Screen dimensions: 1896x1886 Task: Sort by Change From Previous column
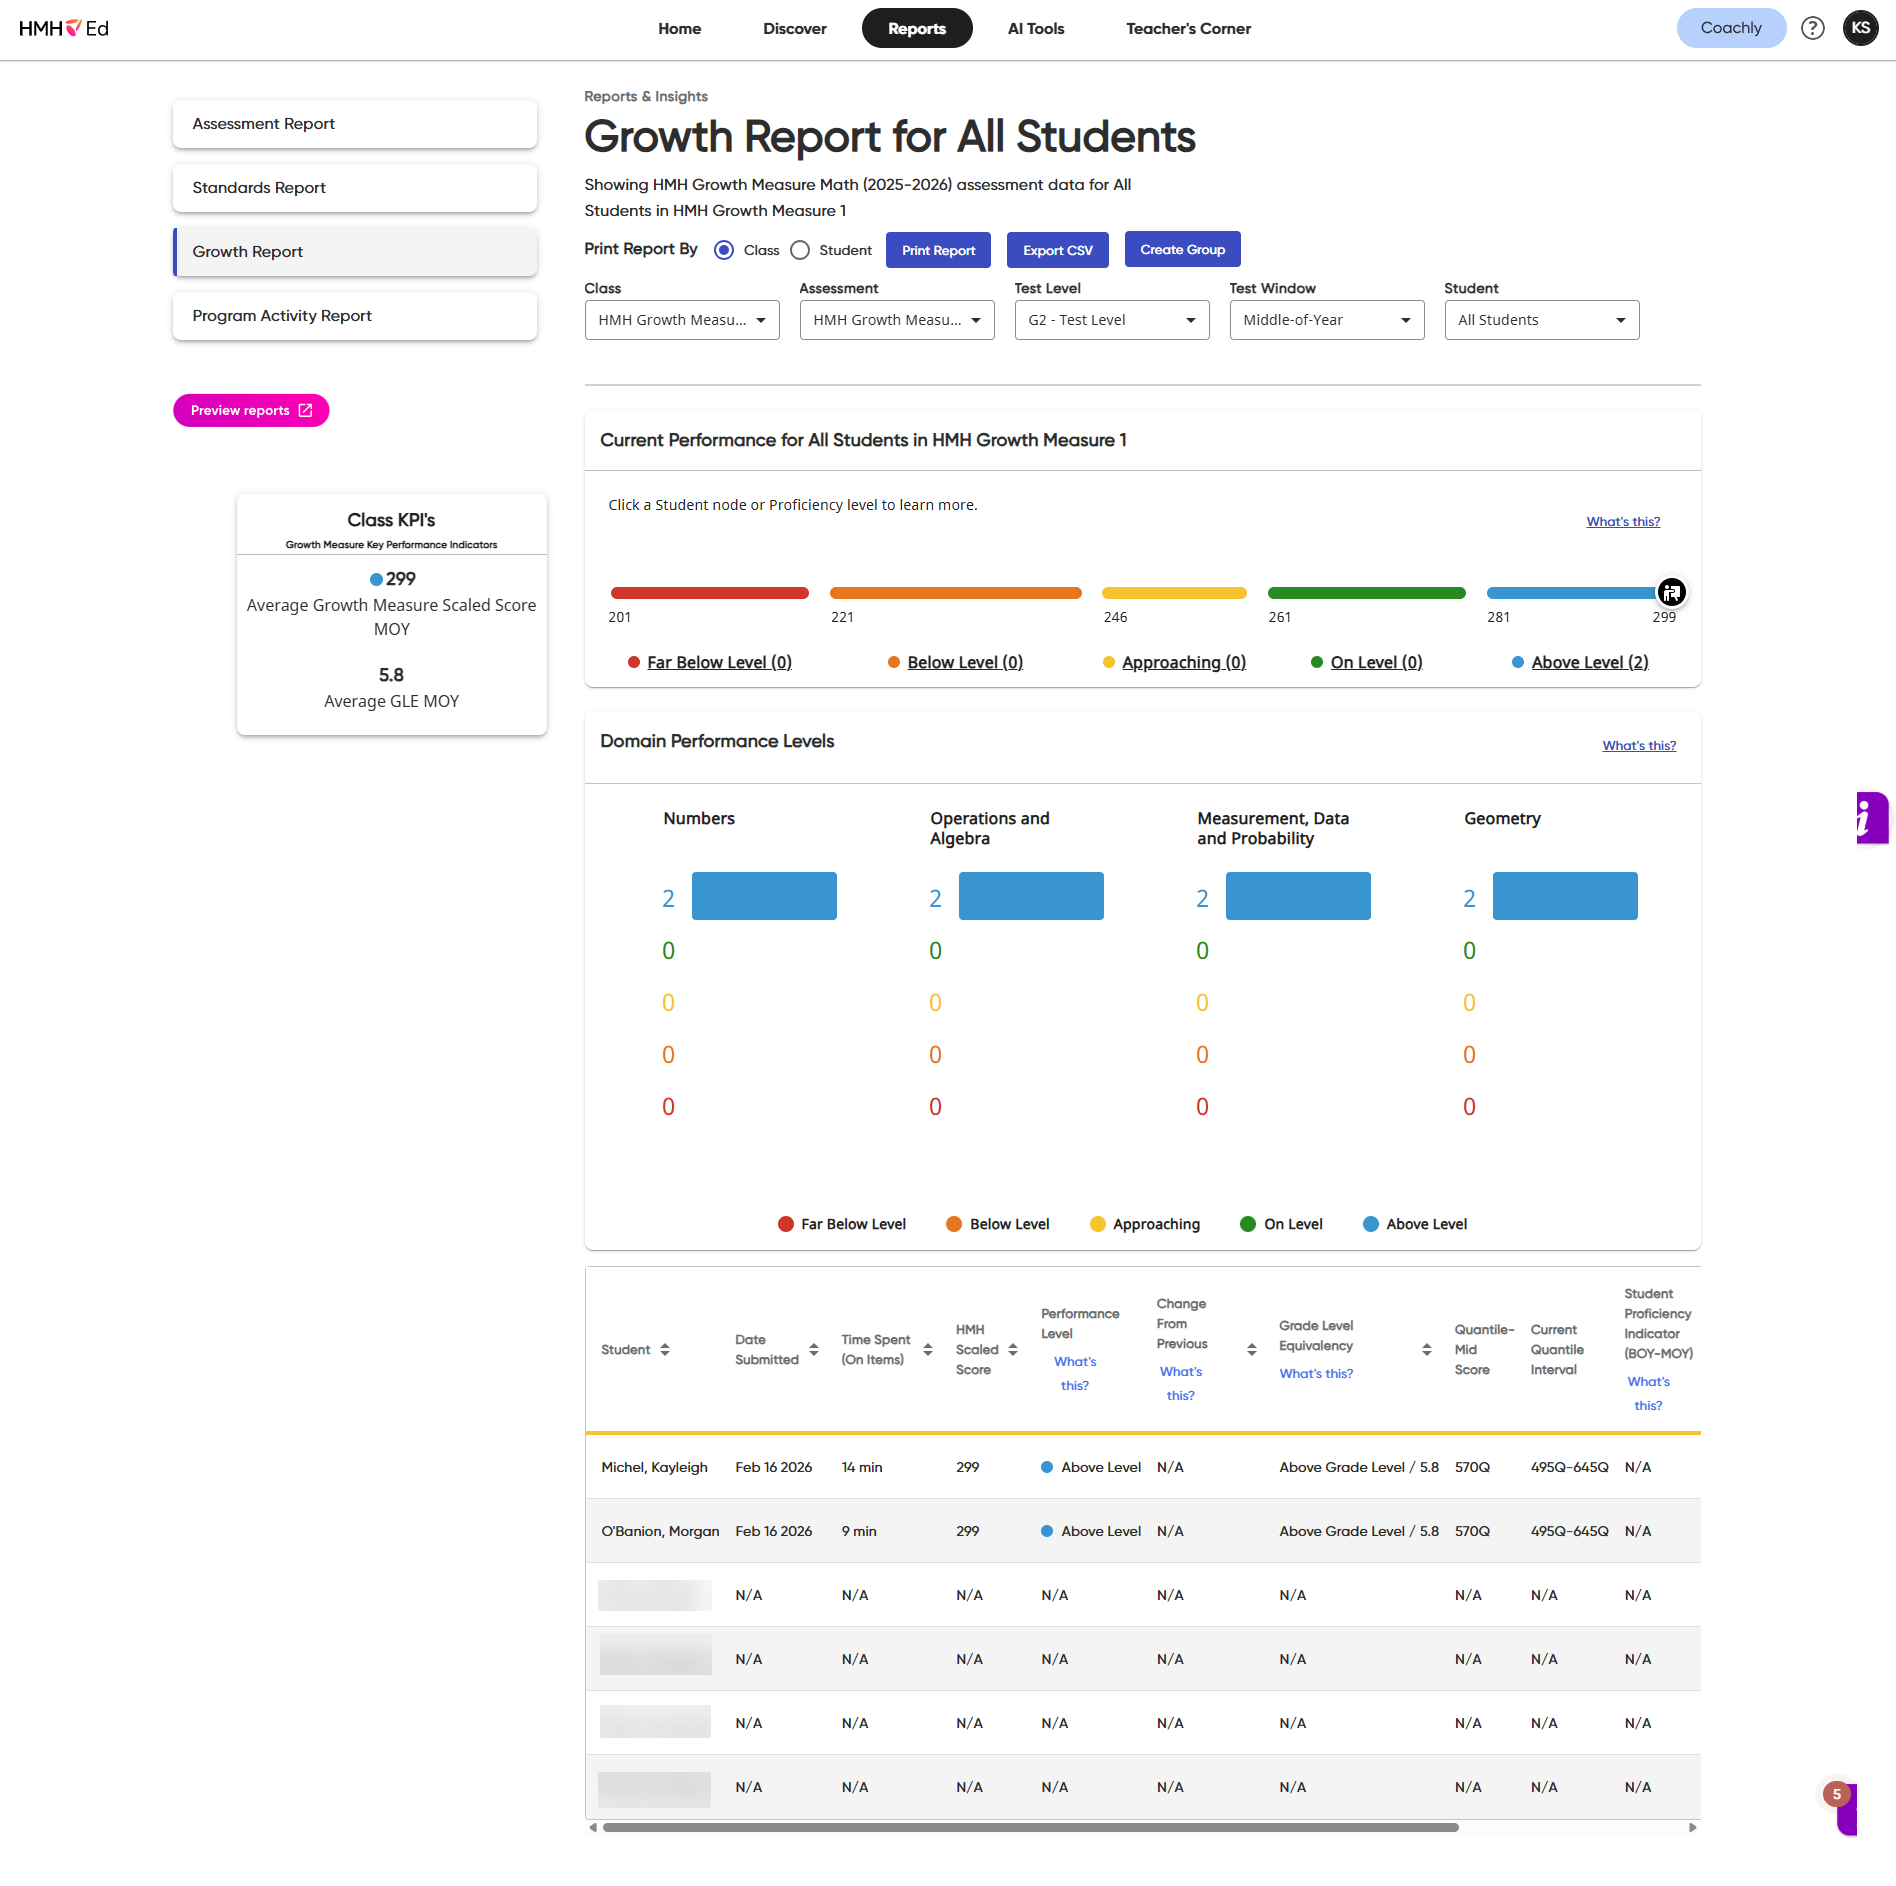pos(1252,1350)
